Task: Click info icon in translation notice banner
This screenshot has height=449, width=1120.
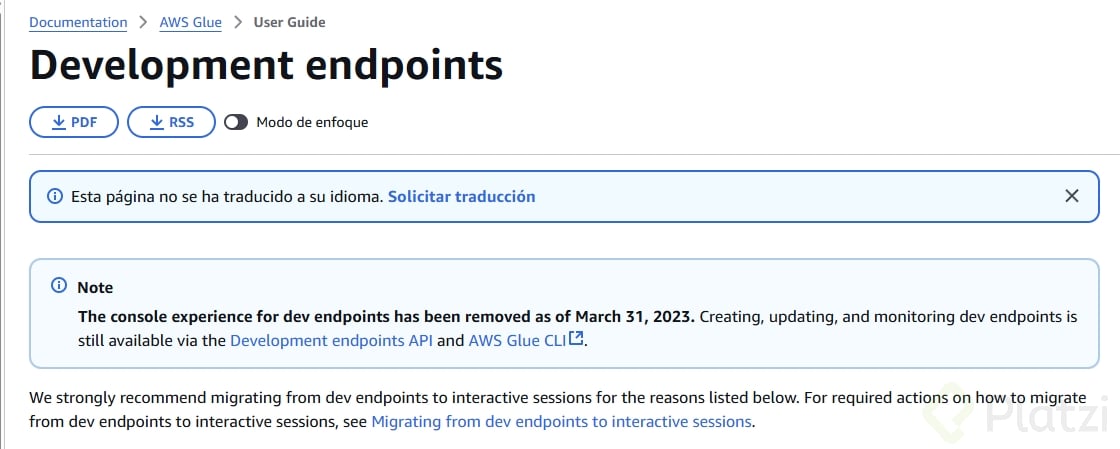Action: (55, 197)
